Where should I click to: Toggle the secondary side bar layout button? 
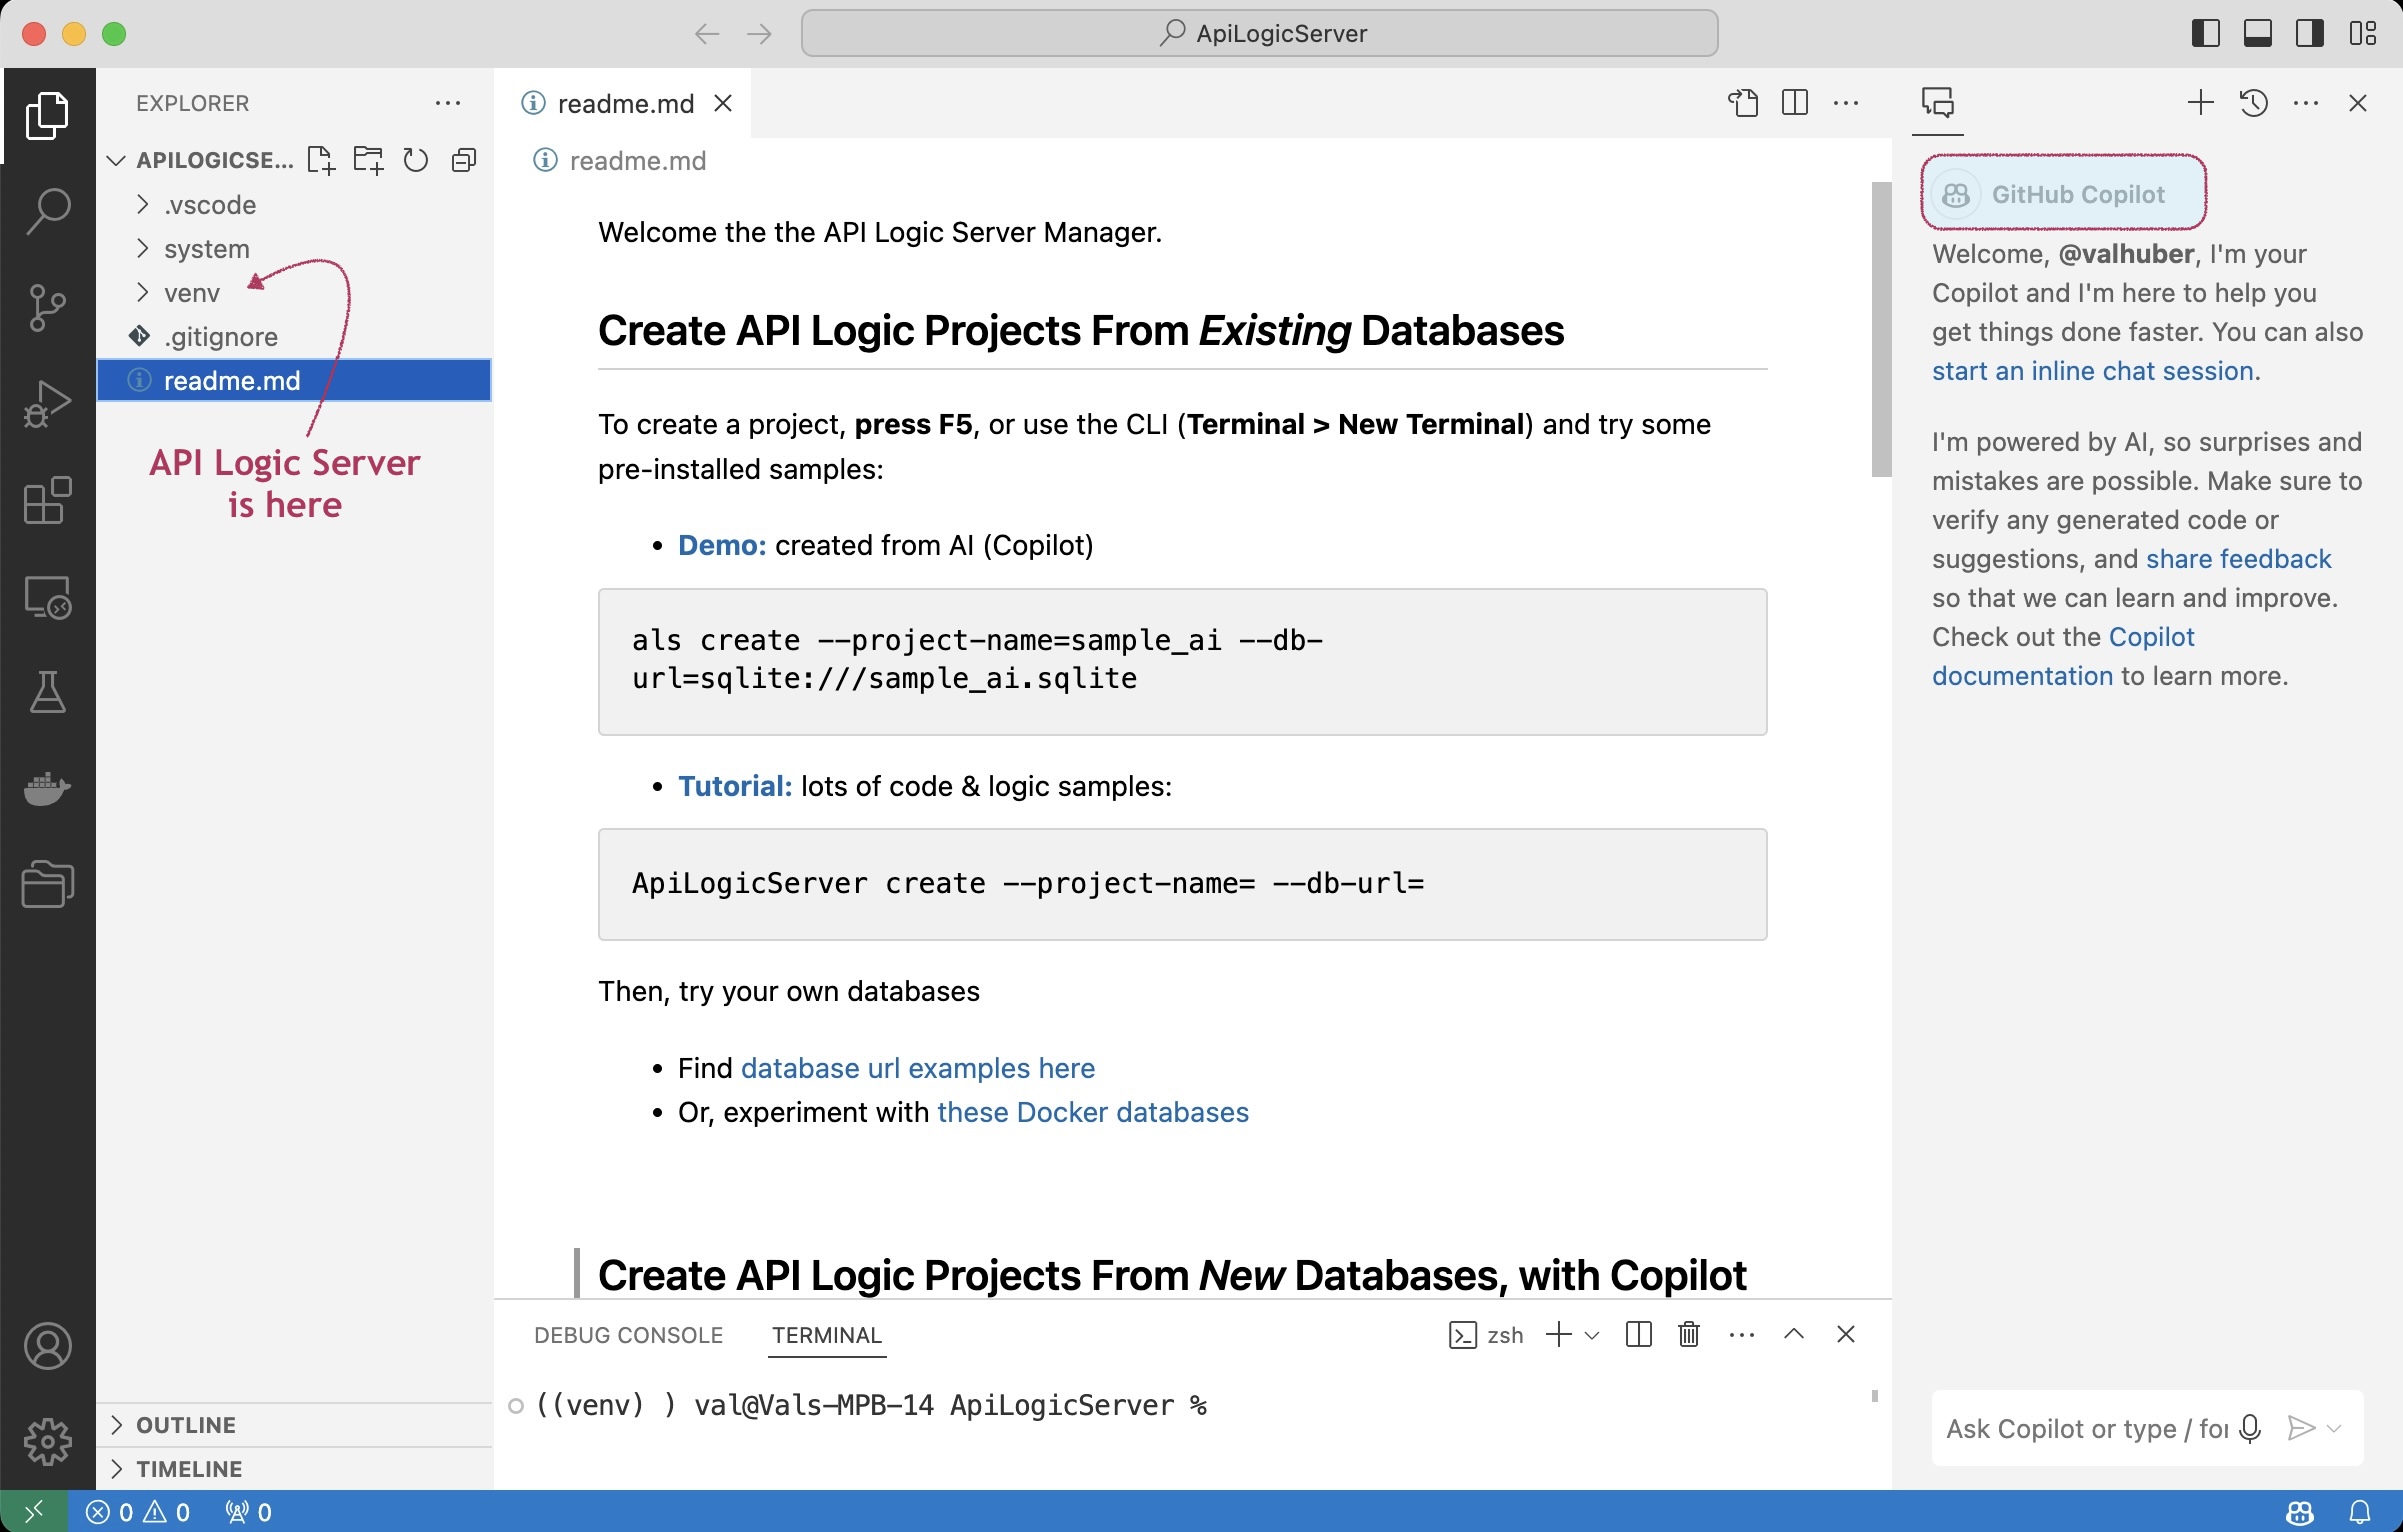(x=2309, y=33)
